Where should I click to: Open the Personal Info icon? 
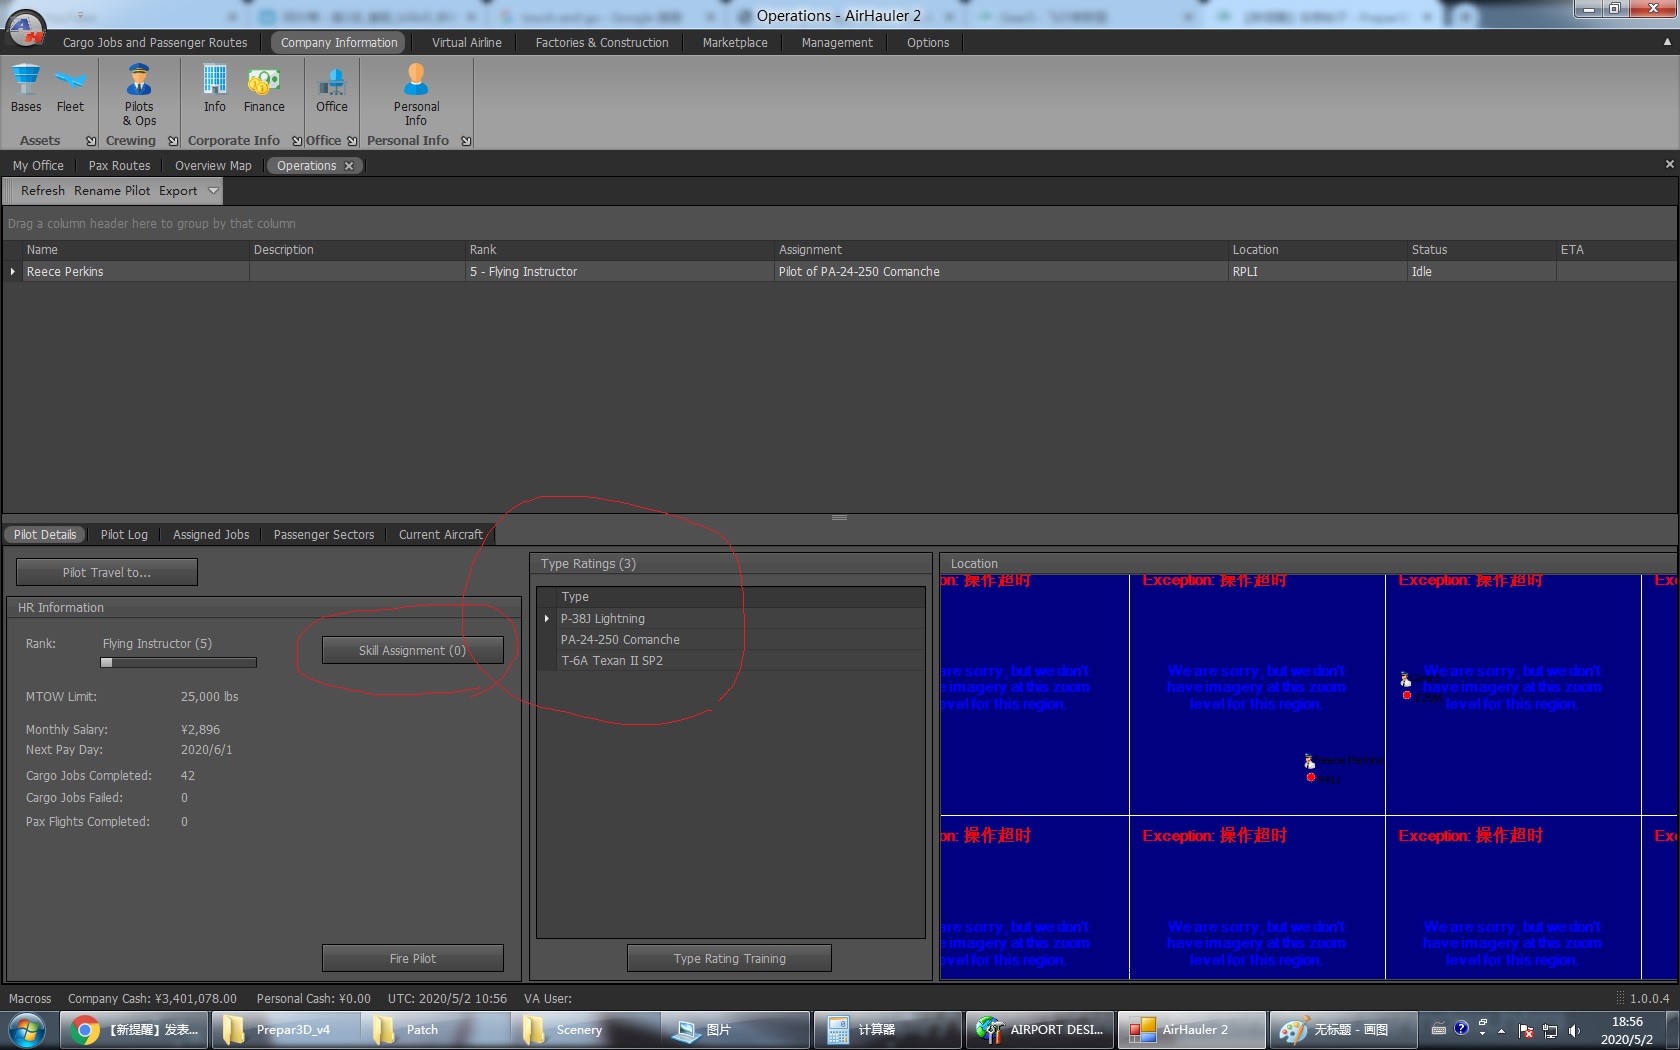(416, 95)
